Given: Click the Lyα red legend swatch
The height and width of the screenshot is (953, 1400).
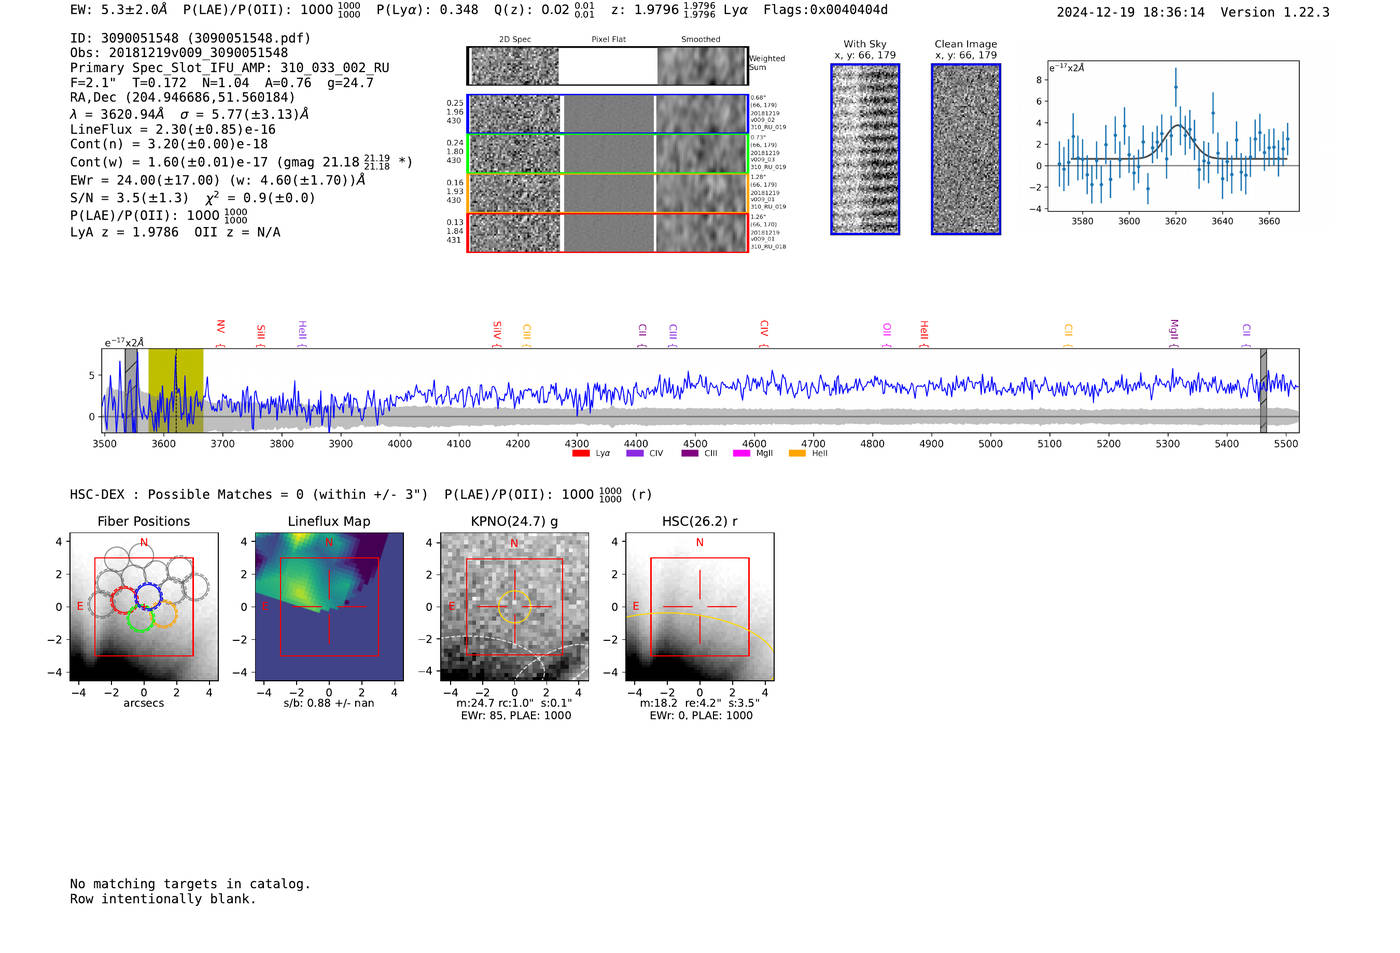Looking at the screenshot, I should (580, 454).
